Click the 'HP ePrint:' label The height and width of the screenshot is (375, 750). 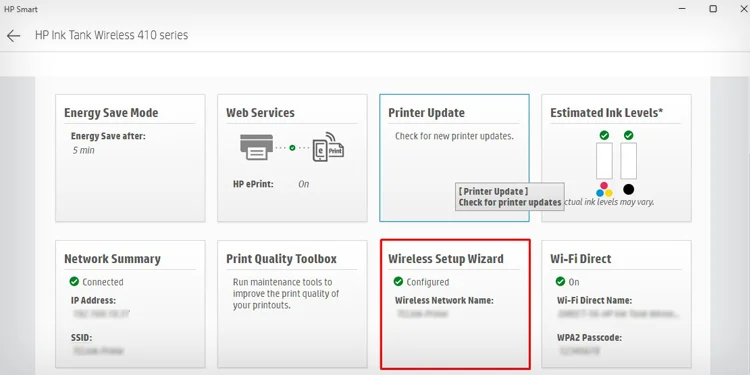pyautogui.click(x=253, y=184)
